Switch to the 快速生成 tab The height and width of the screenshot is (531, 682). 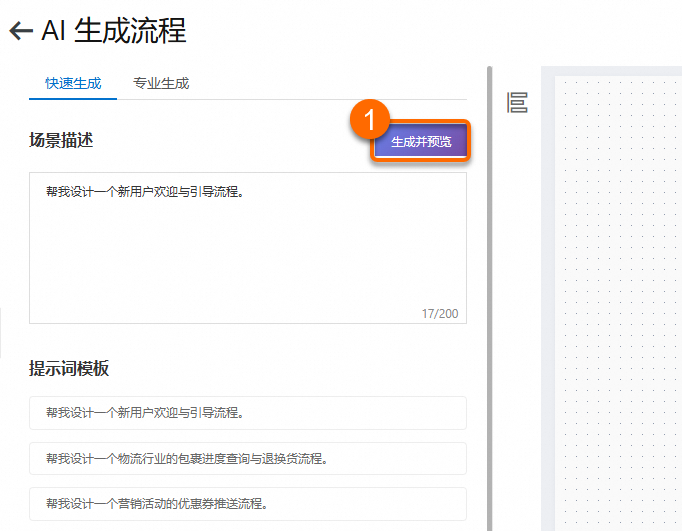73,83
